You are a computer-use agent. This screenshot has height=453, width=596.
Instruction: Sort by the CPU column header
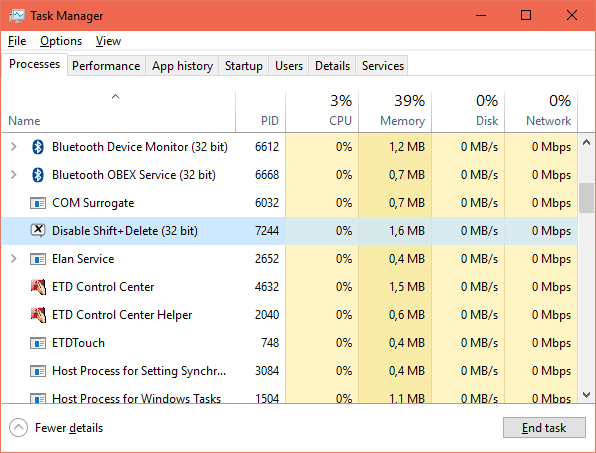322,111
